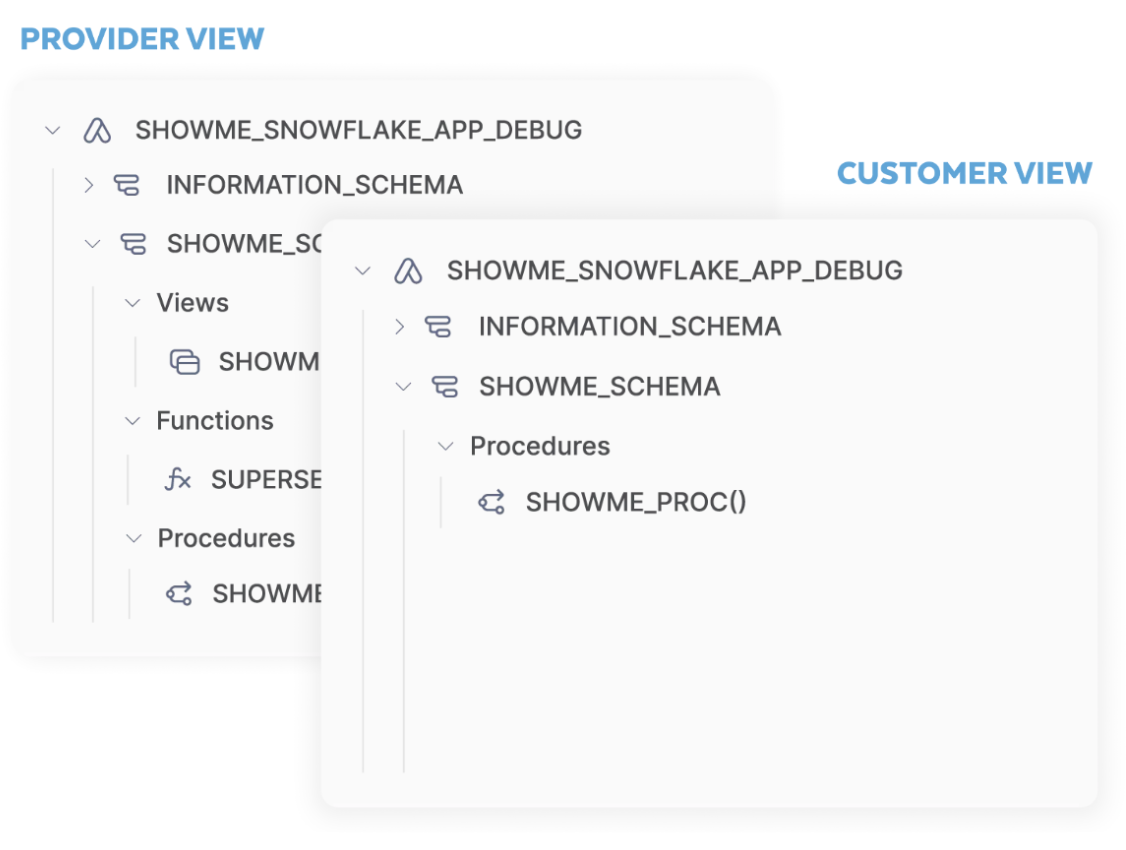1126x850 pixels.
Task: Click the application icon in Provider View
Action: pyautogui.click(x=98, y=131)
